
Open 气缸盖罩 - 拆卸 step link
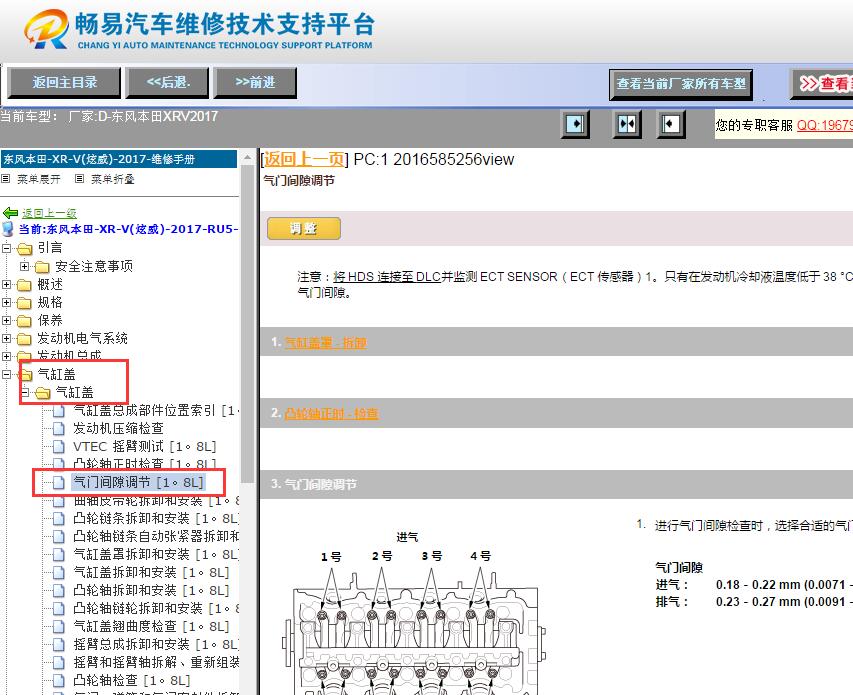325,343
